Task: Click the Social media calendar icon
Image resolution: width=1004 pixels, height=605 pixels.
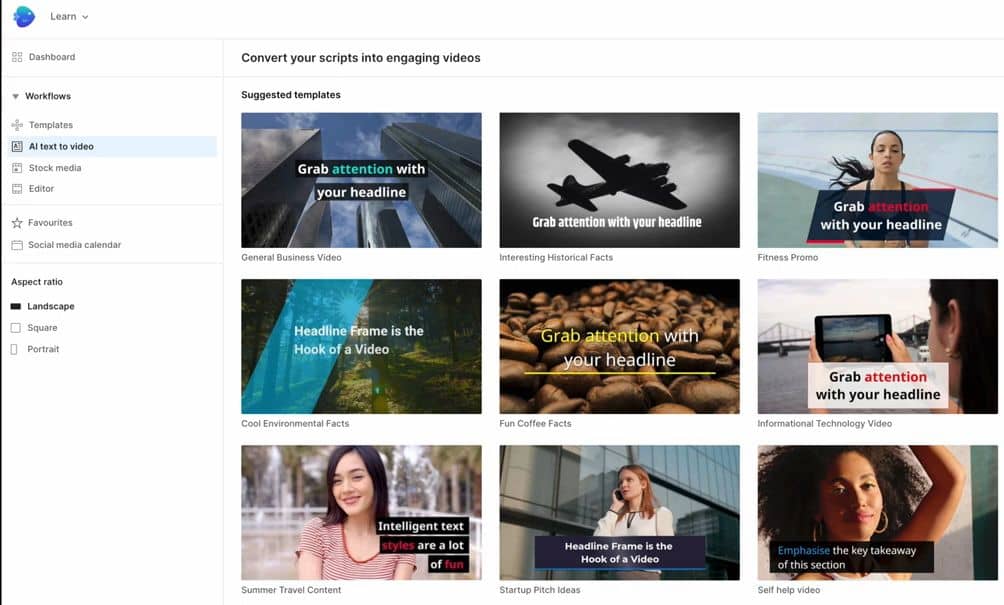Action: tap(17, 245)
